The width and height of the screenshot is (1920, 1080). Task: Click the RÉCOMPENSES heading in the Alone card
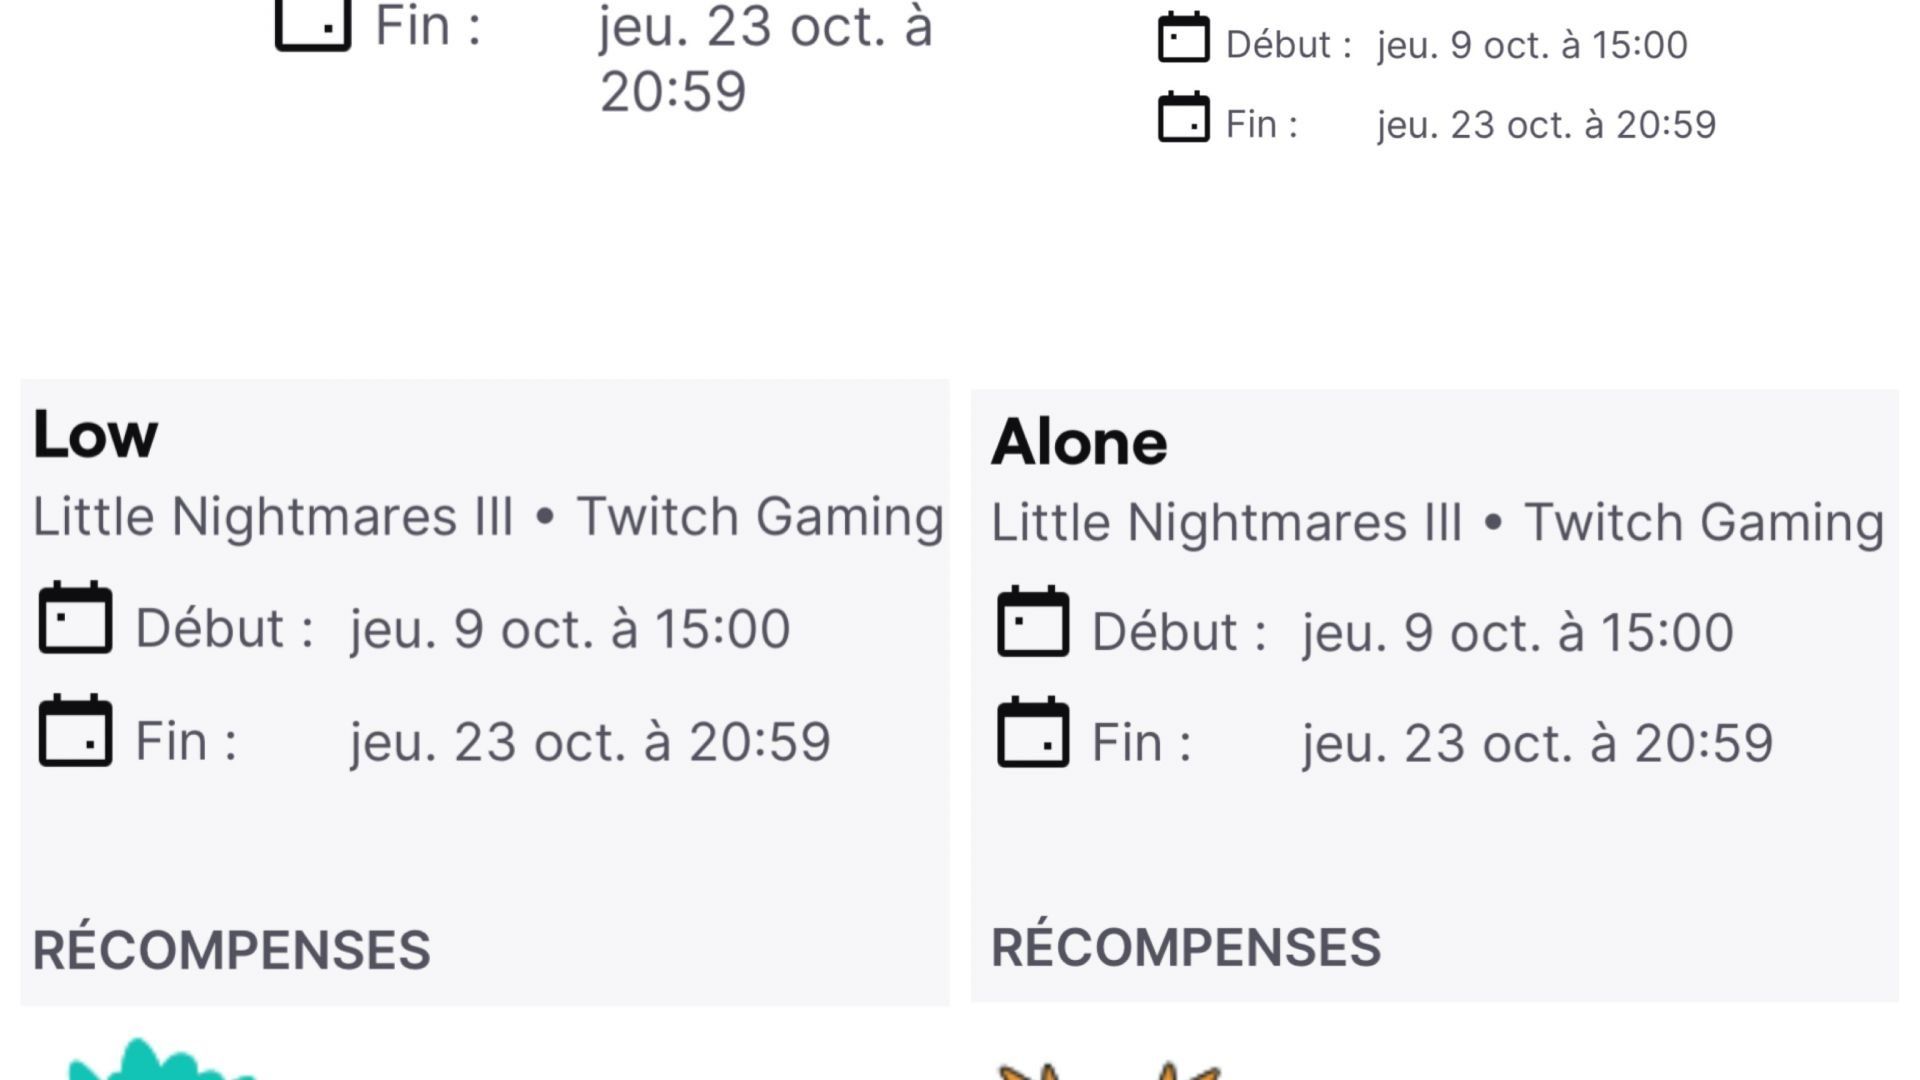coord(1186,948)
